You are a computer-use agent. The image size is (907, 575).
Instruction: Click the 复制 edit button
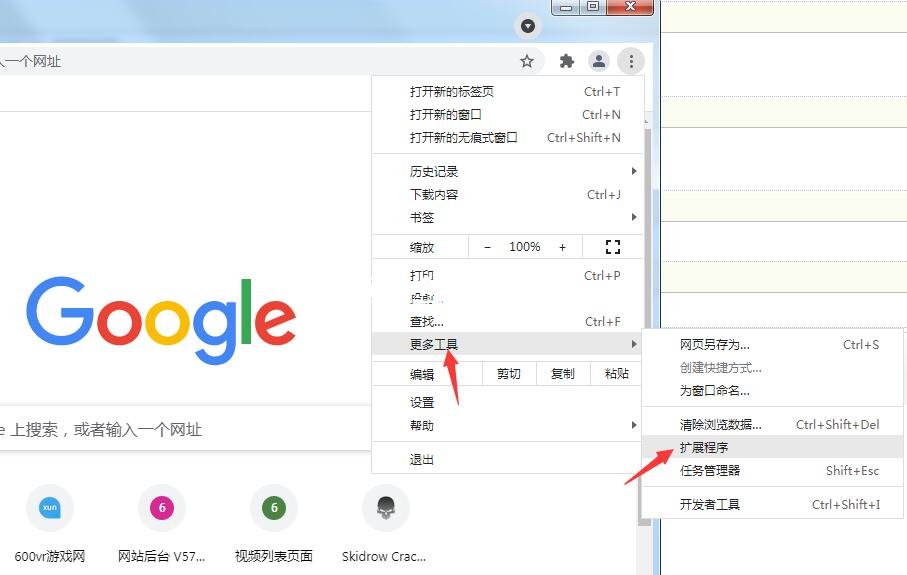pos(563,374)
